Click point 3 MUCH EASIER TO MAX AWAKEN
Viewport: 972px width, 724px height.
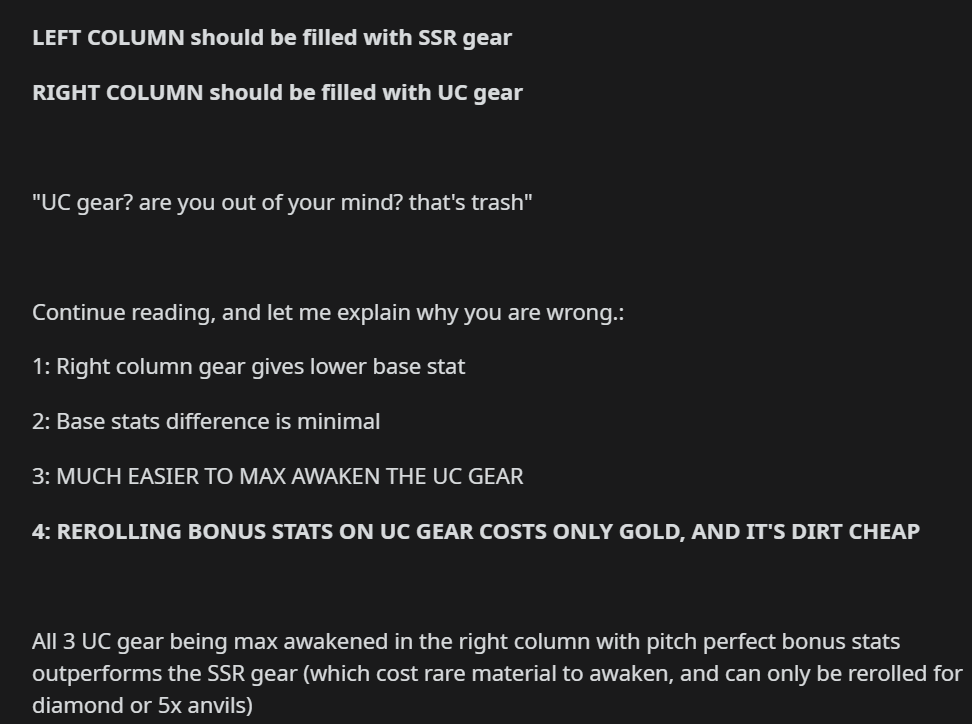point(278,477)
